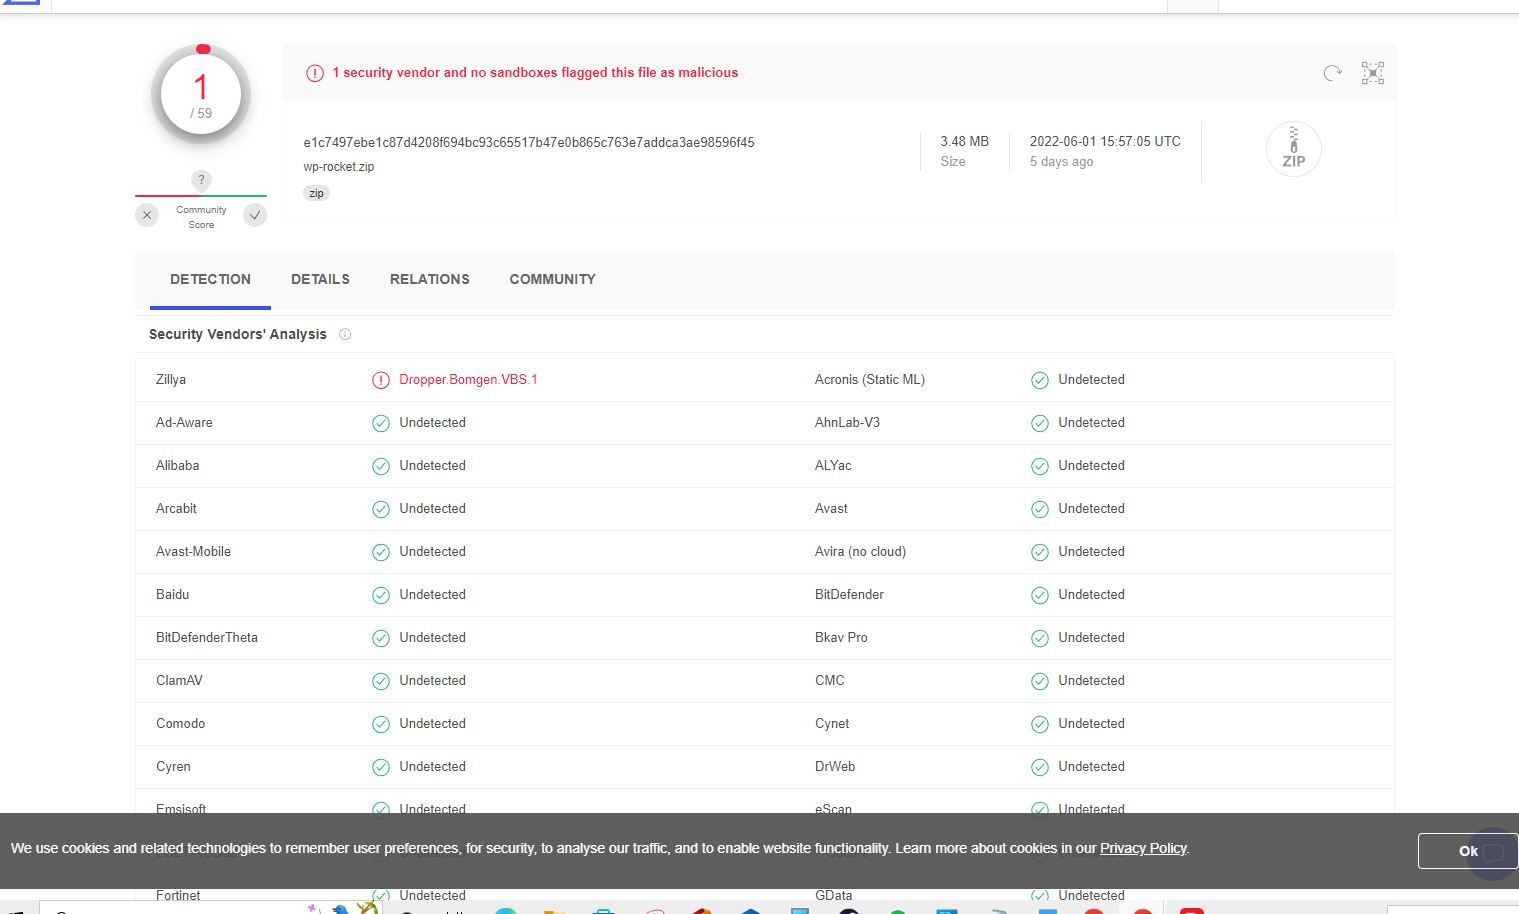This screenshot has width=1519, height=914.
Task: Click the Alibaba undetected check icon
Action: [381, 466]
